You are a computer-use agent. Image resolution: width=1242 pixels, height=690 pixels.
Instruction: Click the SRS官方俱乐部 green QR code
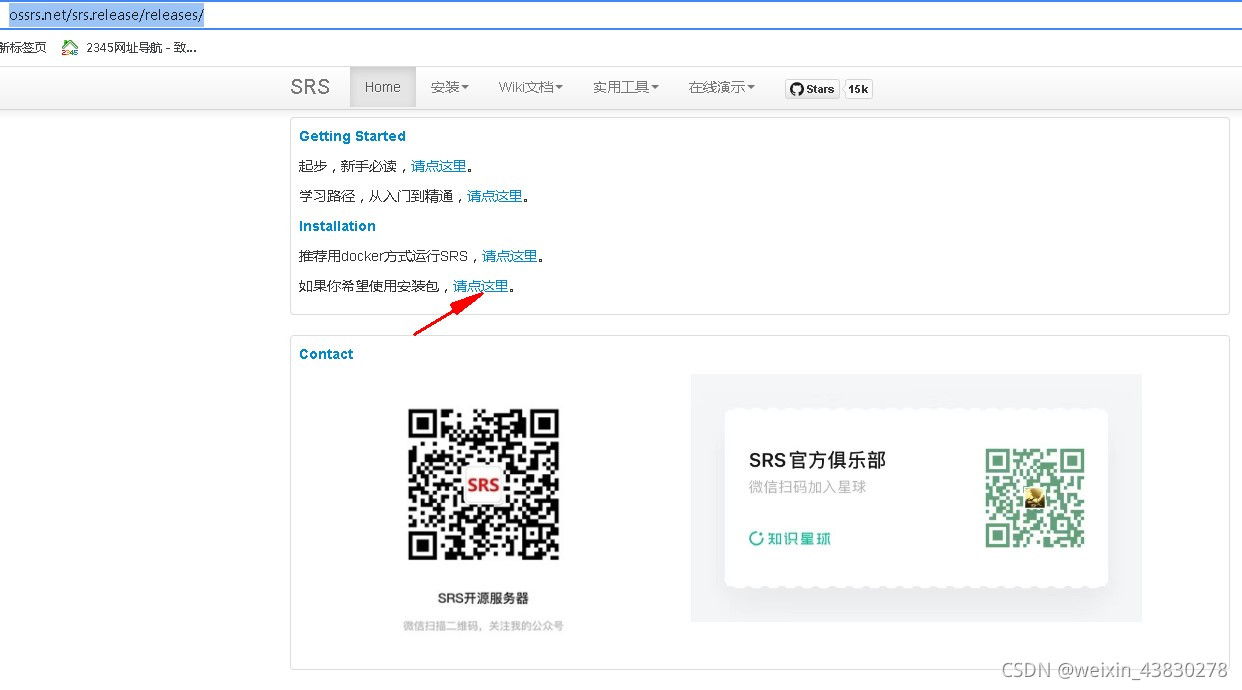click(1035, 498)
